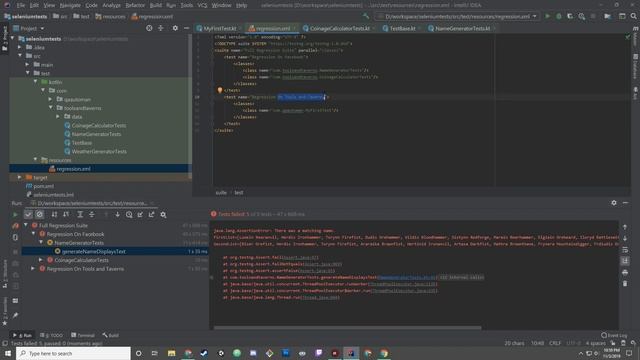Import test results icon
This screenshot has height=360, width=640.
point(140,214)
